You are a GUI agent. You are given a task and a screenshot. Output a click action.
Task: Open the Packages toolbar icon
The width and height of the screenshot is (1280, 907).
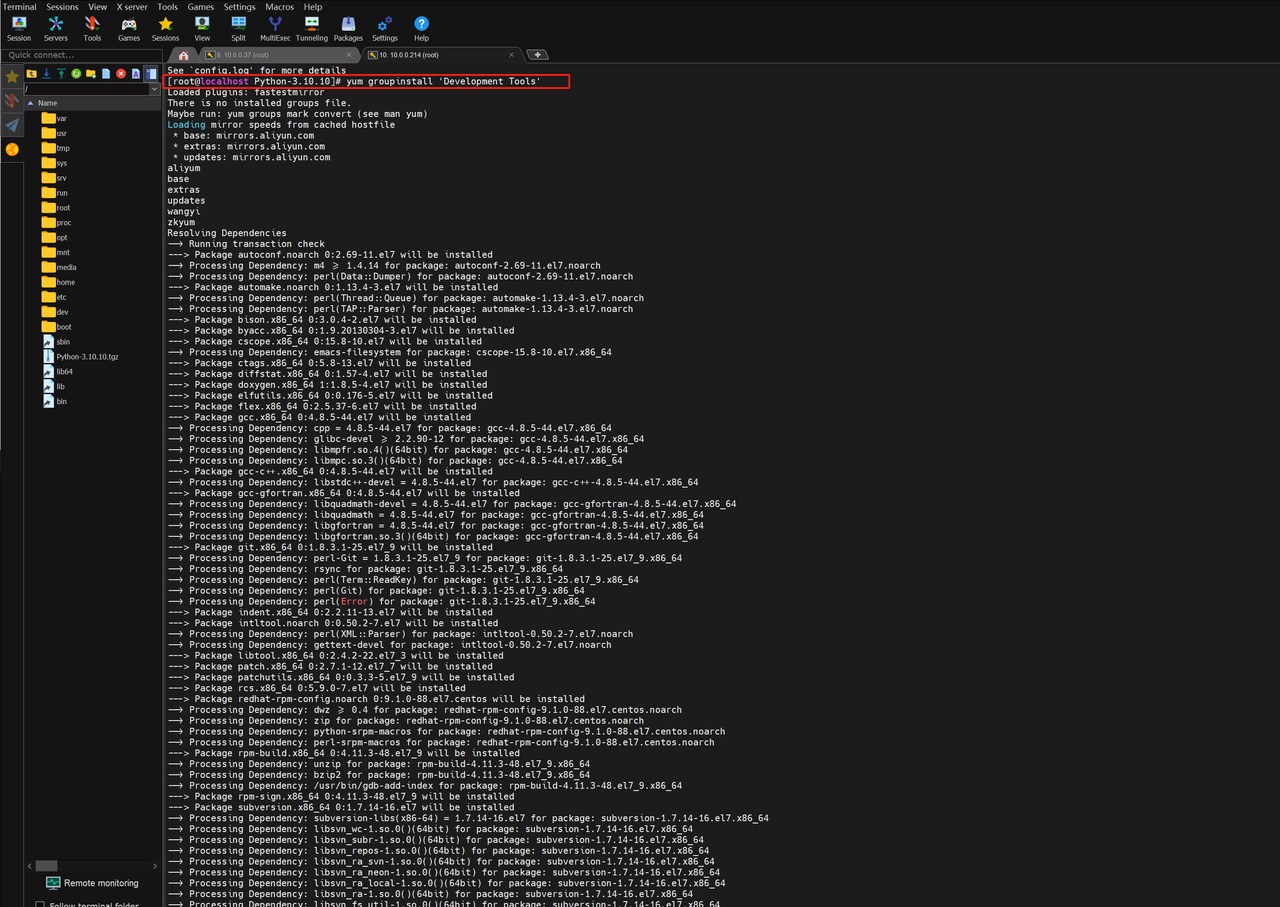click(348, 27)
